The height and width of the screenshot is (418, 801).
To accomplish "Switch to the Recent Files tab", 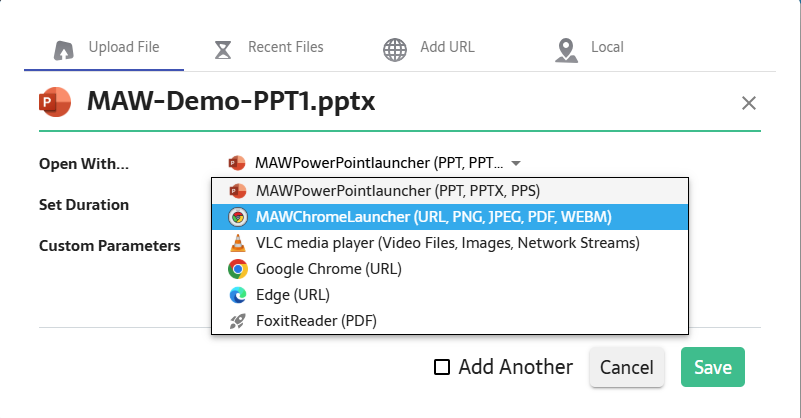I will 285,47.
